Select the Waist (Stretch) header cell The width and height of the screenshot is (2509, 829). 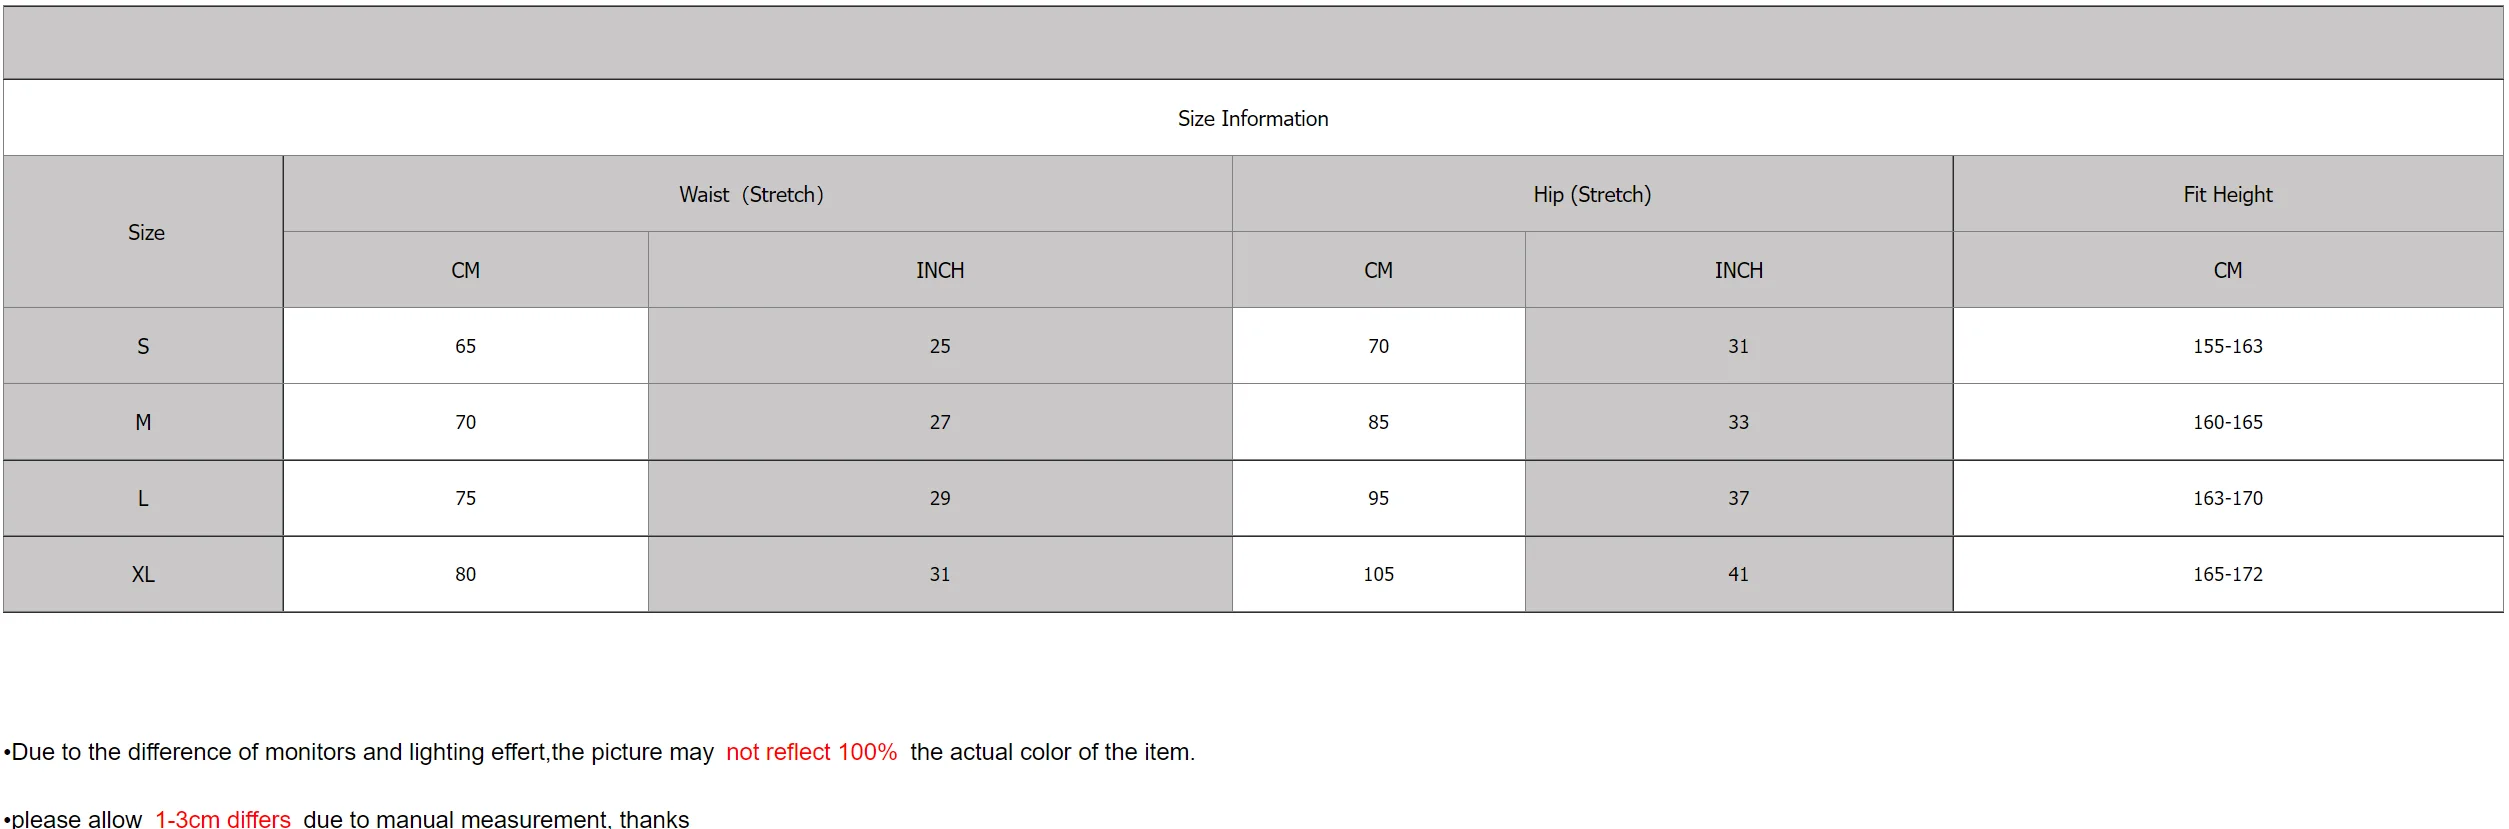(x=752, y=194)
